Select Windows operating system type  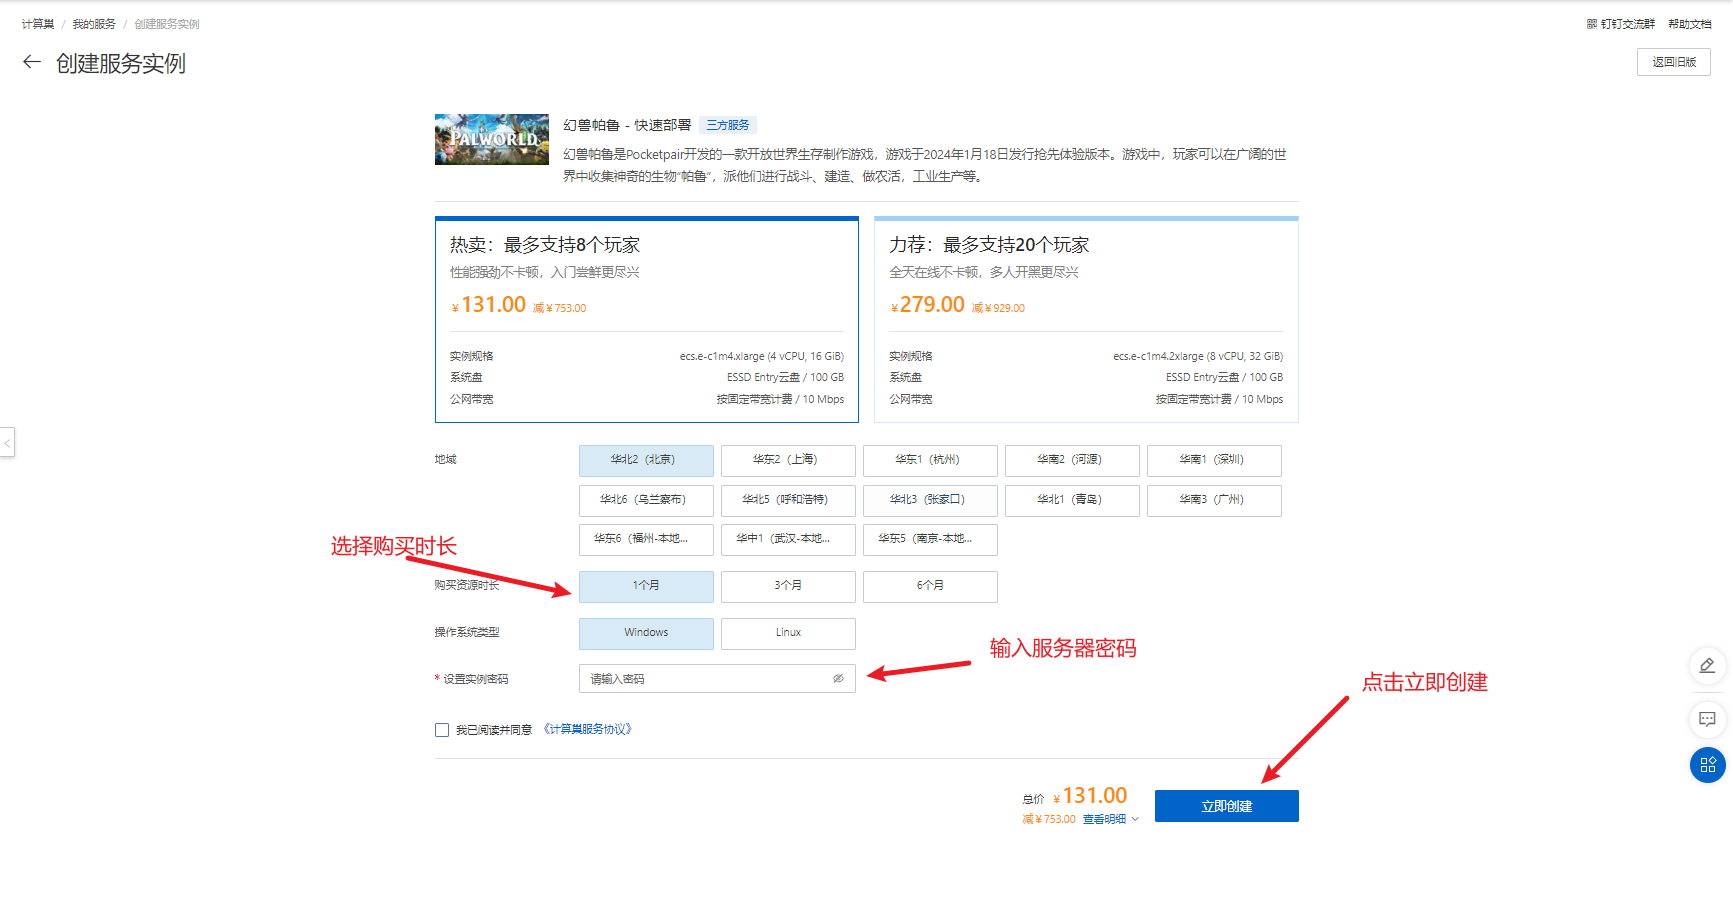(646, 634)
